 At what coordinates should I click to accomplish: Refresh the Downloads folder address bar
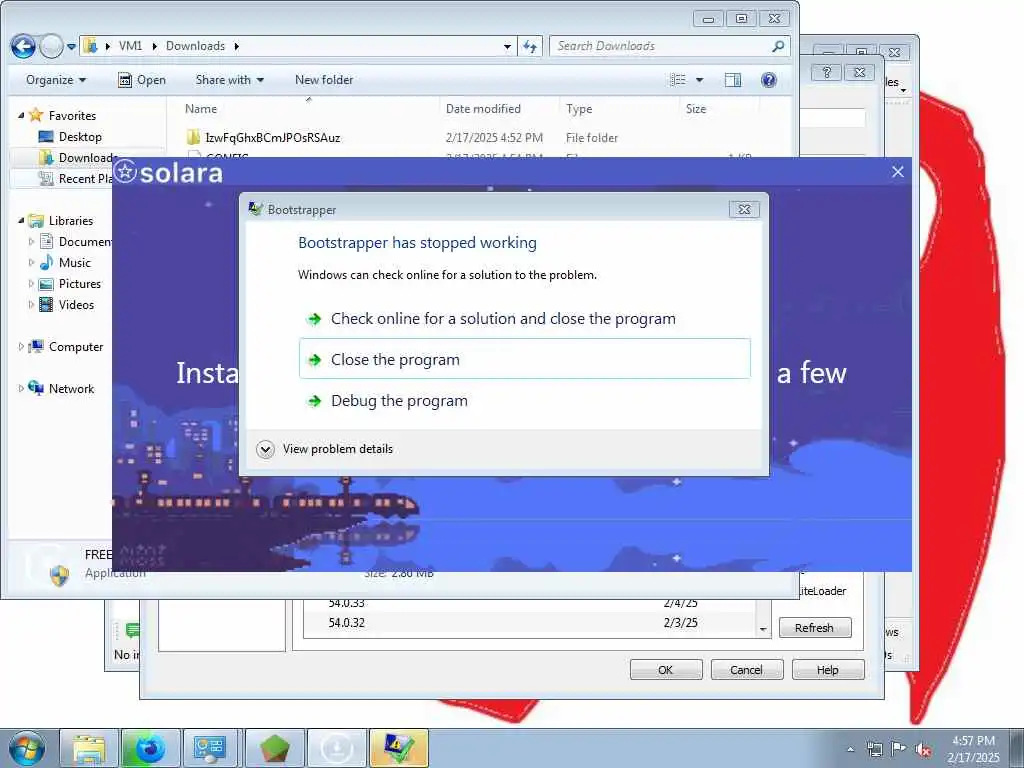[530, 46]
